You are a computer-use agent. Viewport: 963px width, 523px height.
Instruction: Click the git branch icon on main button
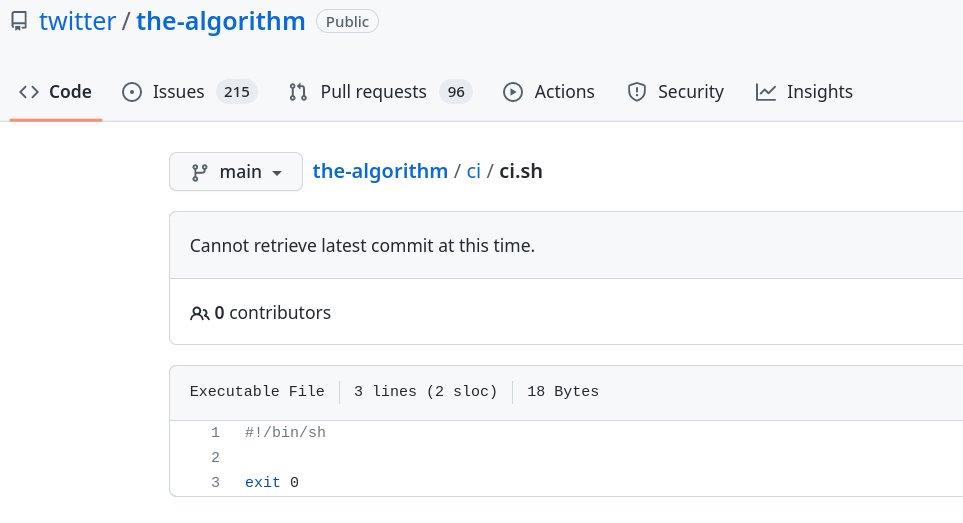pyautogui.click(x=199, y=172)
